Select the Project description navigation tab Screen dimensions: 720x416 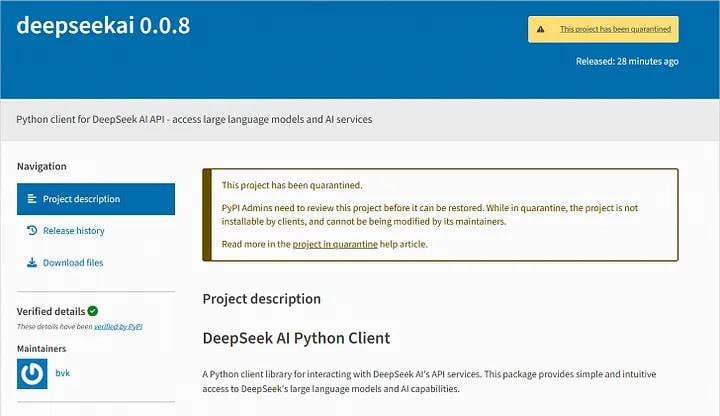tap(96, 199)
